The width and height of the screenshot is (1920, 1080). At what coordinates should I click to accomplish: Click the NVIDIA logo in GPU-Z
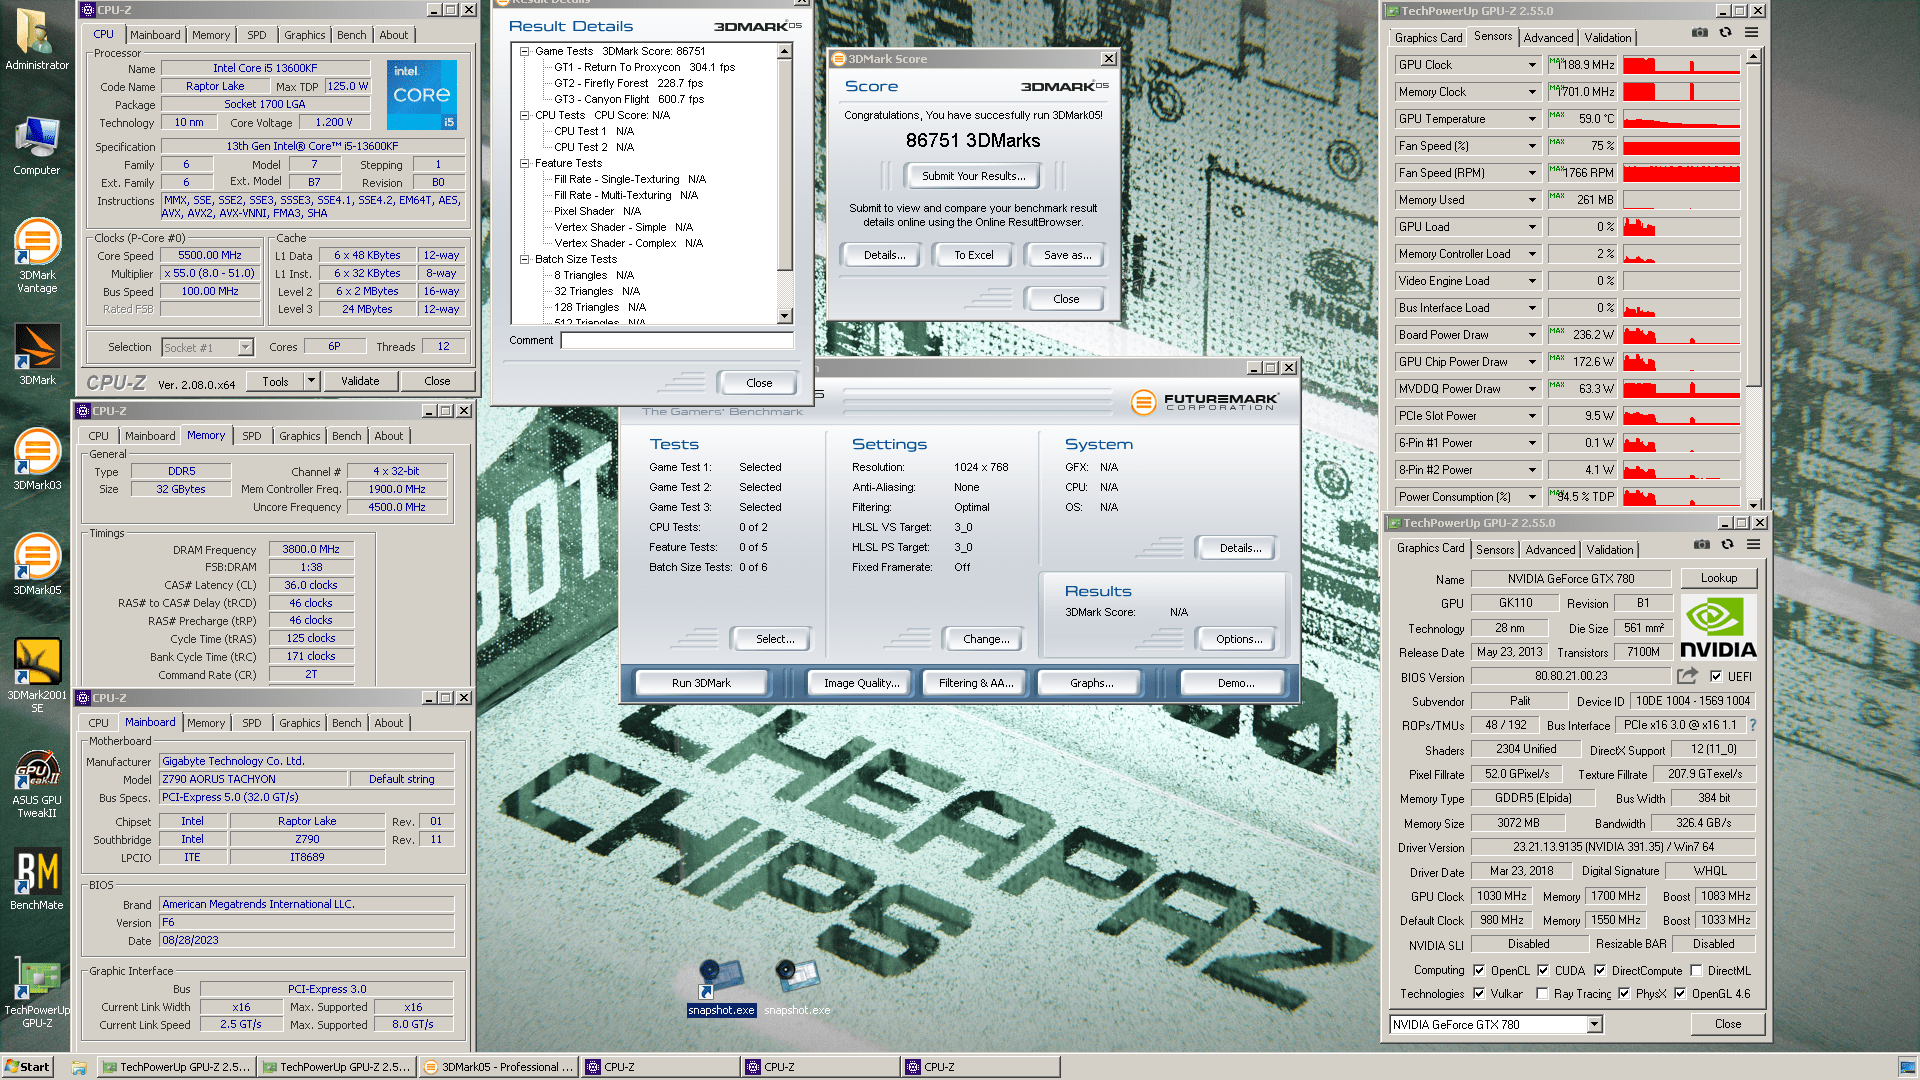[1719, 627]
